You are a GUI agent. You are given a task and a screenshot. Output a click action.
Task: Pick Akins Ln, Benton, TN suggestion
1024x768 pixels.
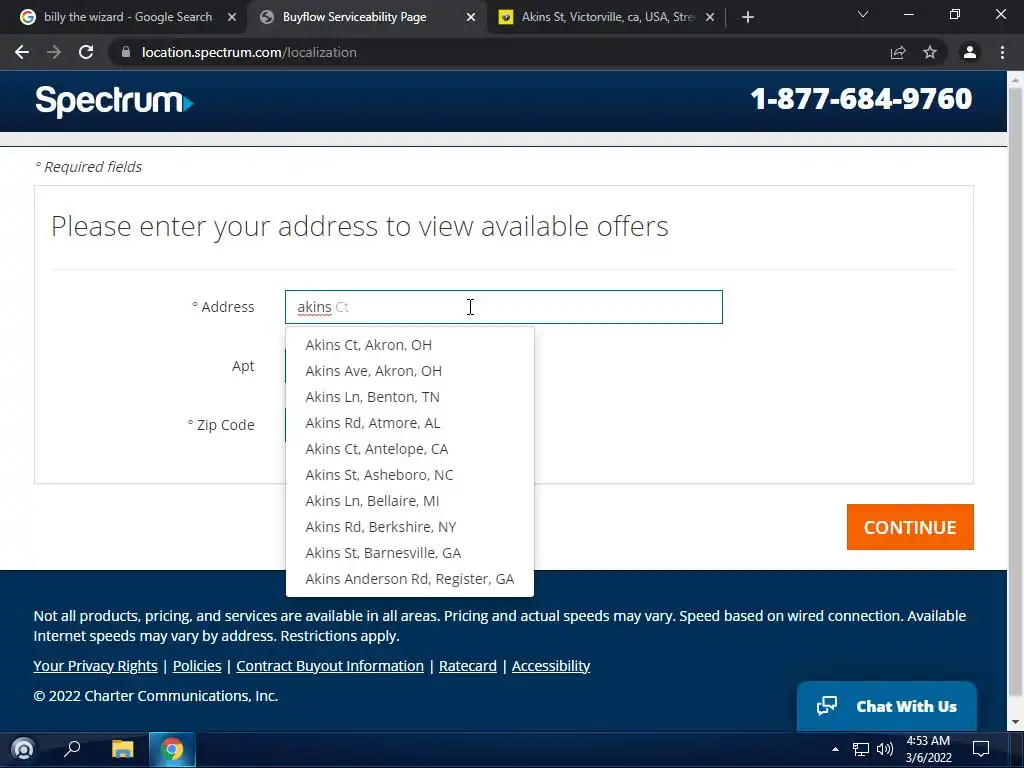[409, 397]
